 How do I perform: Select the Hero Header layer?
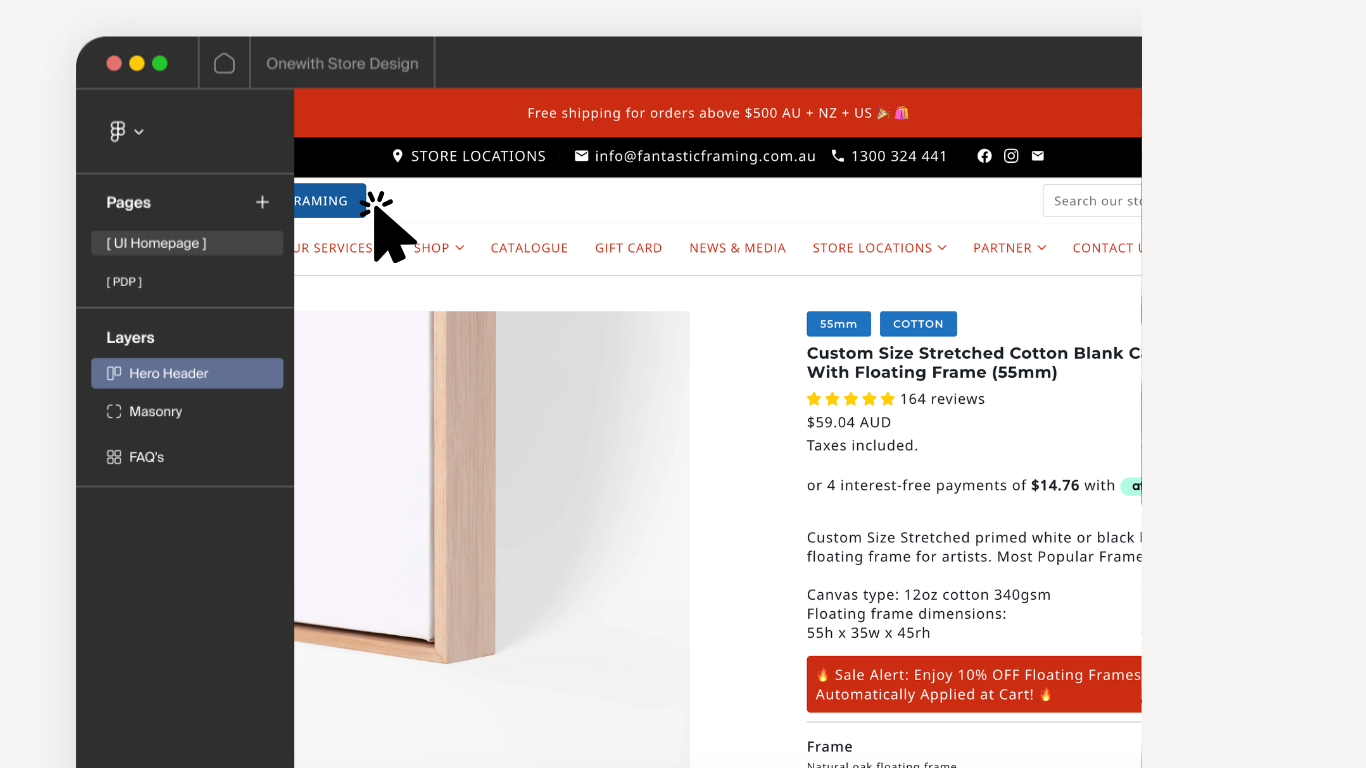tap(187, 373)
